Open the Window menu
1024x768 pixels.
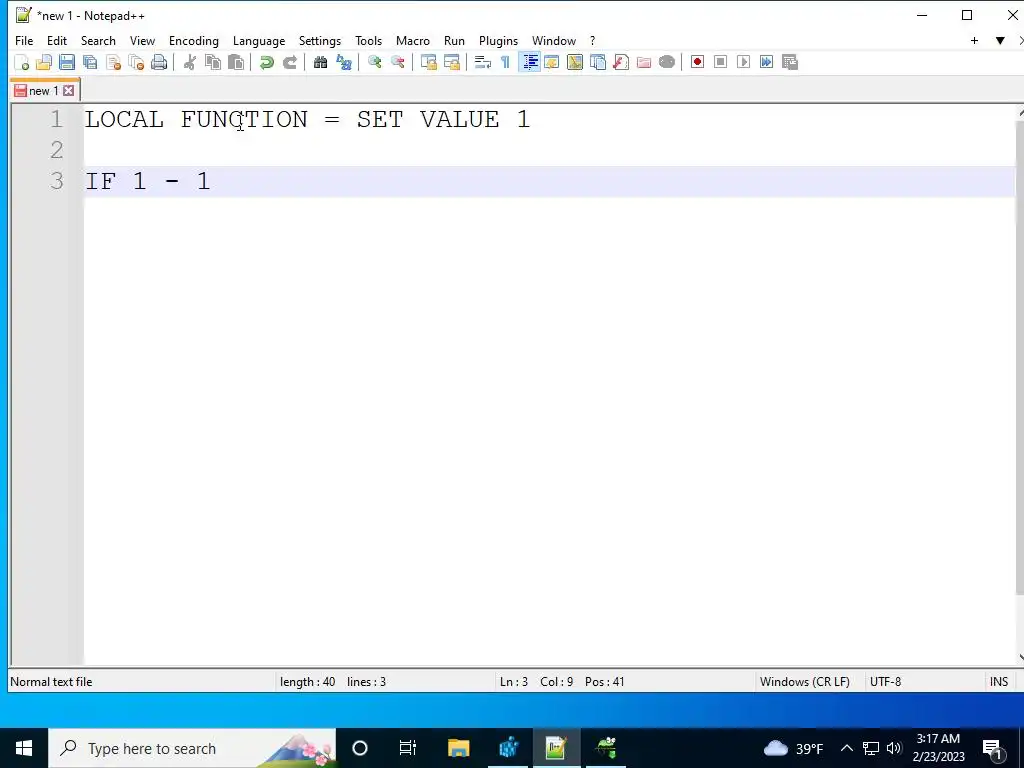[554, 40]
